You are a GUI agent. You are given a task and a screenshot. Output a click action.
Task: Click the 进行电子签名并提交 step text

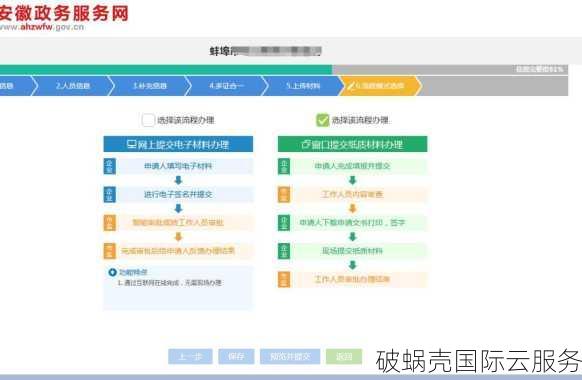[178, 194]
